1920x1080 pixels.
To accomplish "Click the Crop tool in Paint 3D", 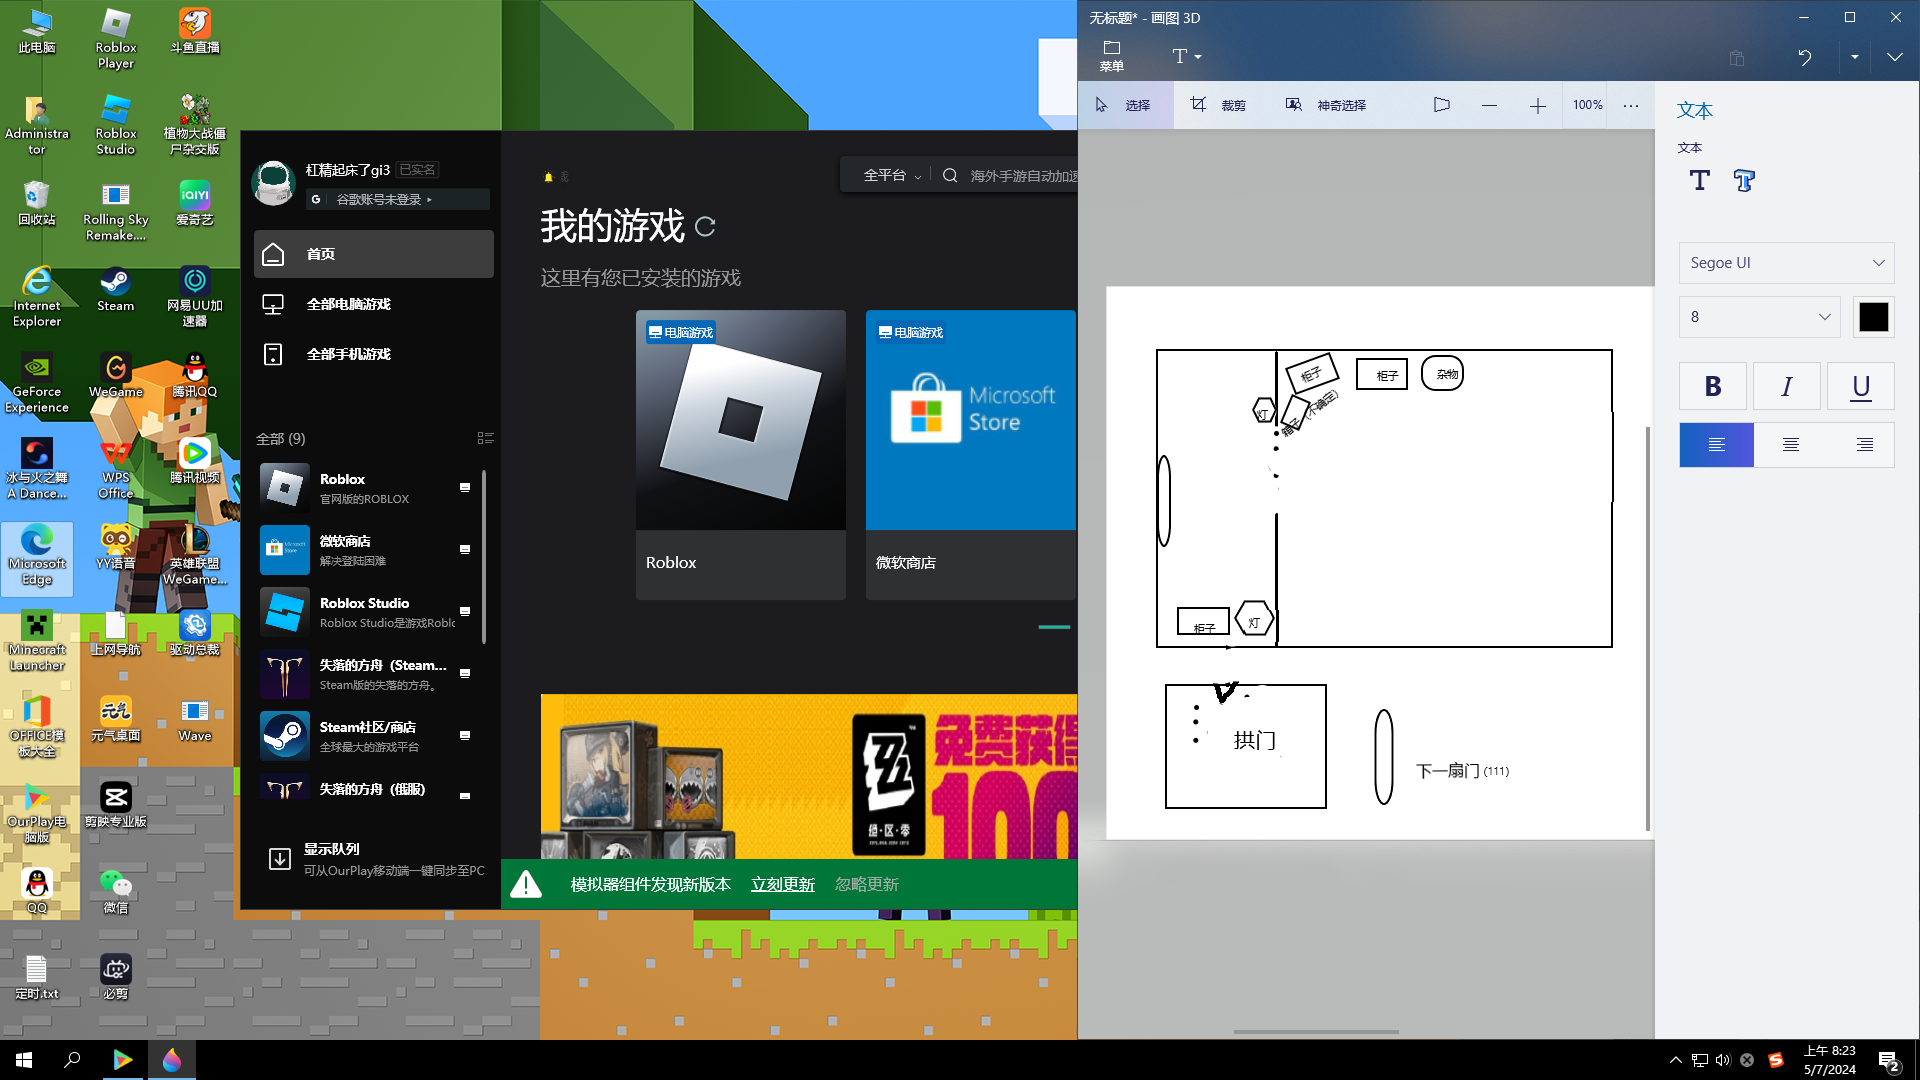I will point(1217,105).
